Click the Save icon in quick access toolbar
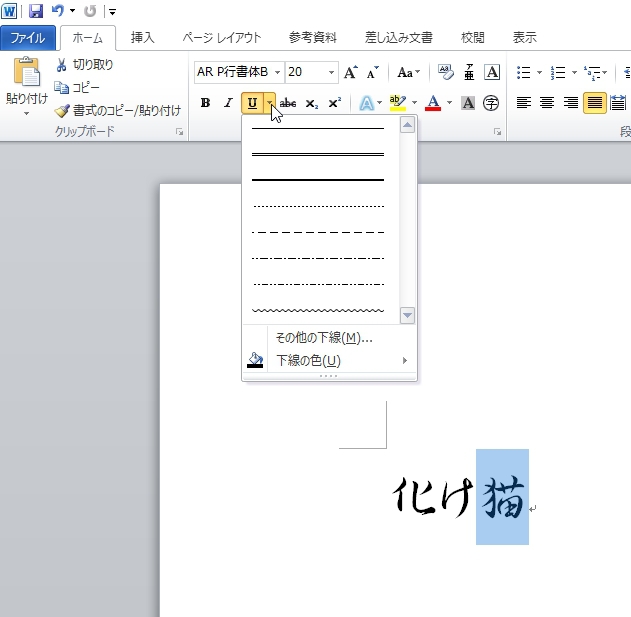 pos(36,11)
